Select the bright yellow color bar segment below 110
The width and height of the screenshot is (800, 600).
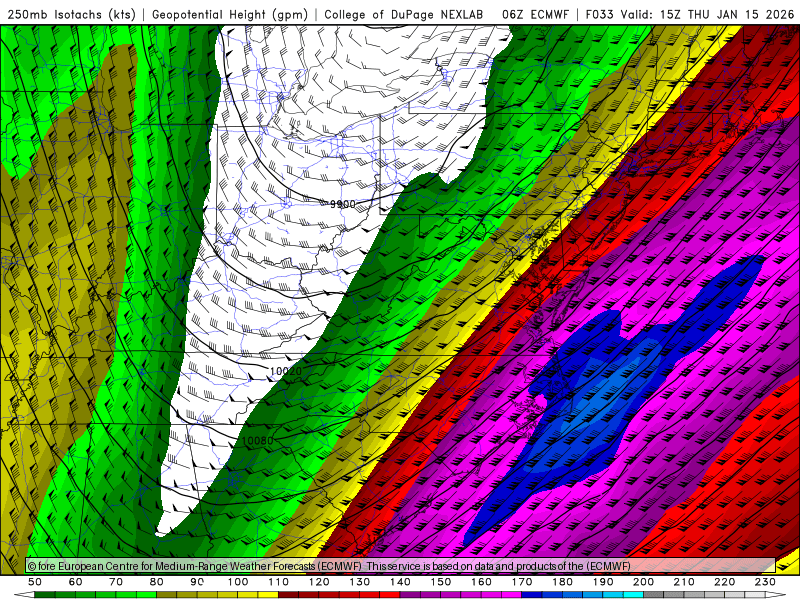(268, 595)
